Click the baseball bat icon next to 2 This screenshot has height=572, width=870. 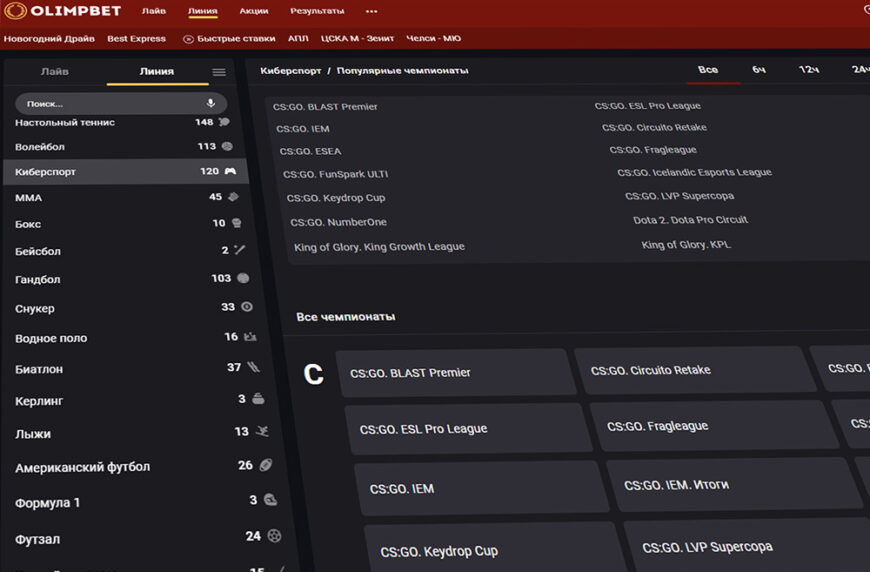(240, 250)
